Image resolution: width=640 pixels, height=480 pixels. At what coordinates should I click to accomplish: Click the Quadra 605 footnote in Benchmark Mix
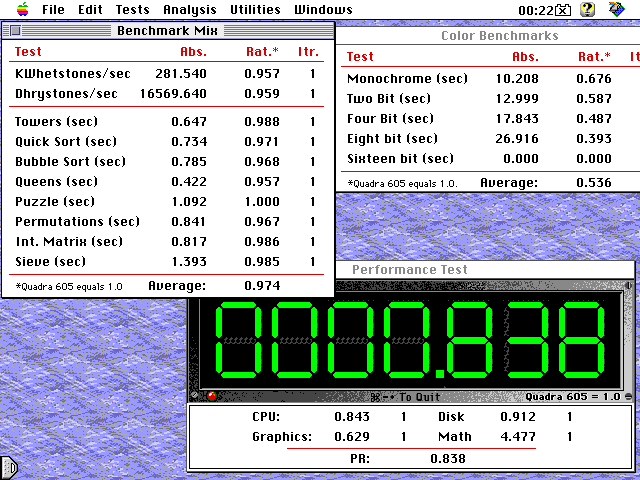point(69,287)
